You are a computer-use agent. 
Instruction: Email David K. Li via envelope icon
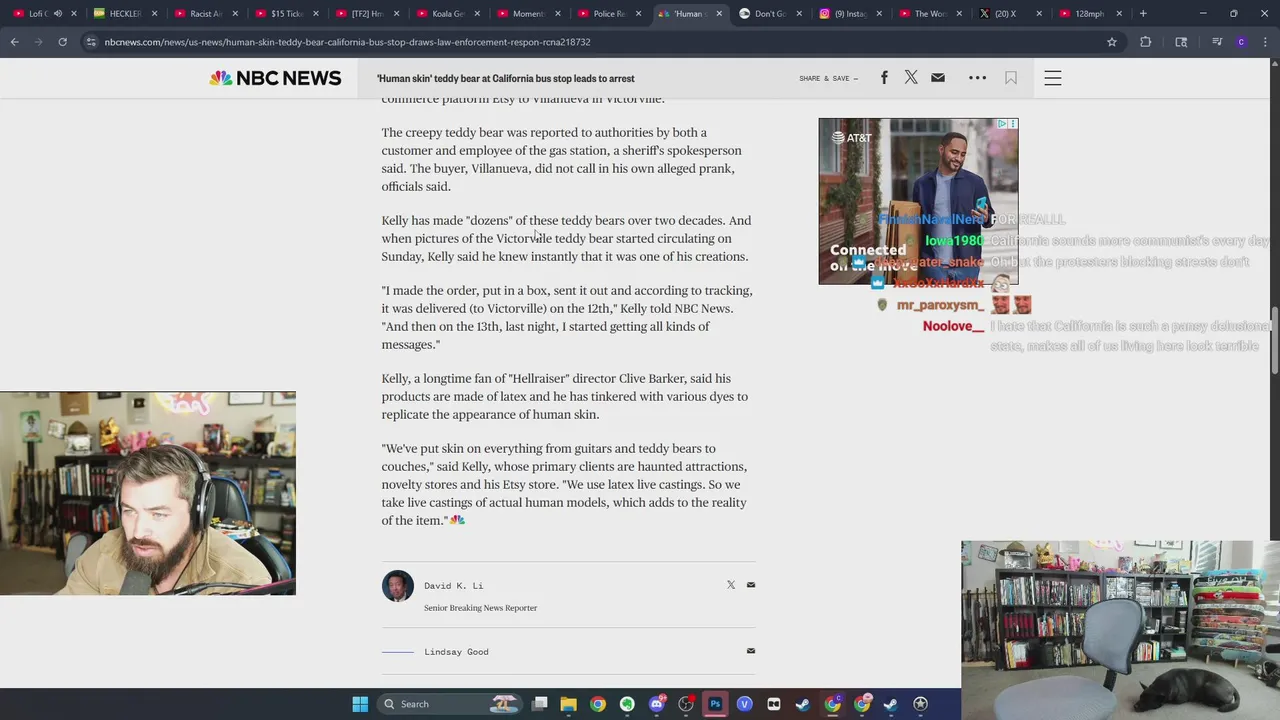point(751,585)
